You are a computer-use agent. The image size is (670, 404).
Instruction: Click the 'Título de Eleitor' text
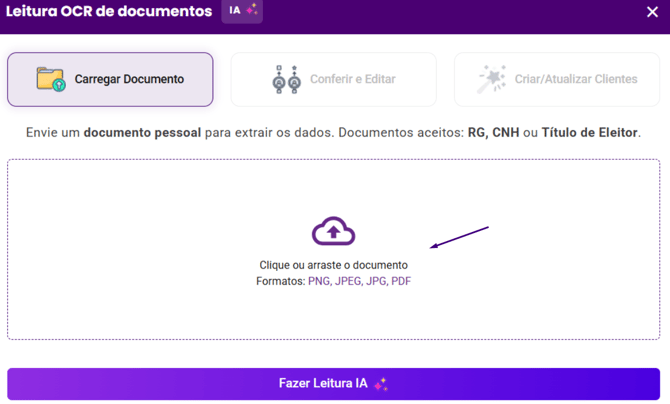pos(589,132)
